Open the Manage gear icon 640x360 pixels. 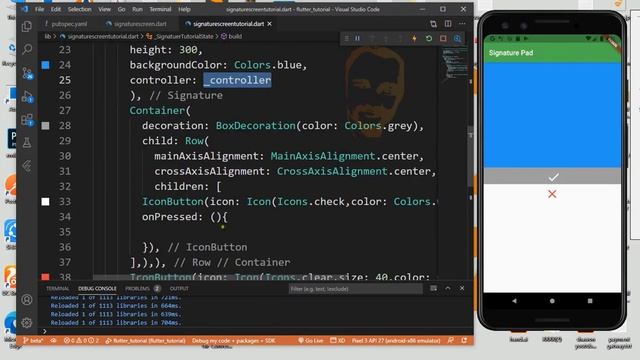coord(27,323)
